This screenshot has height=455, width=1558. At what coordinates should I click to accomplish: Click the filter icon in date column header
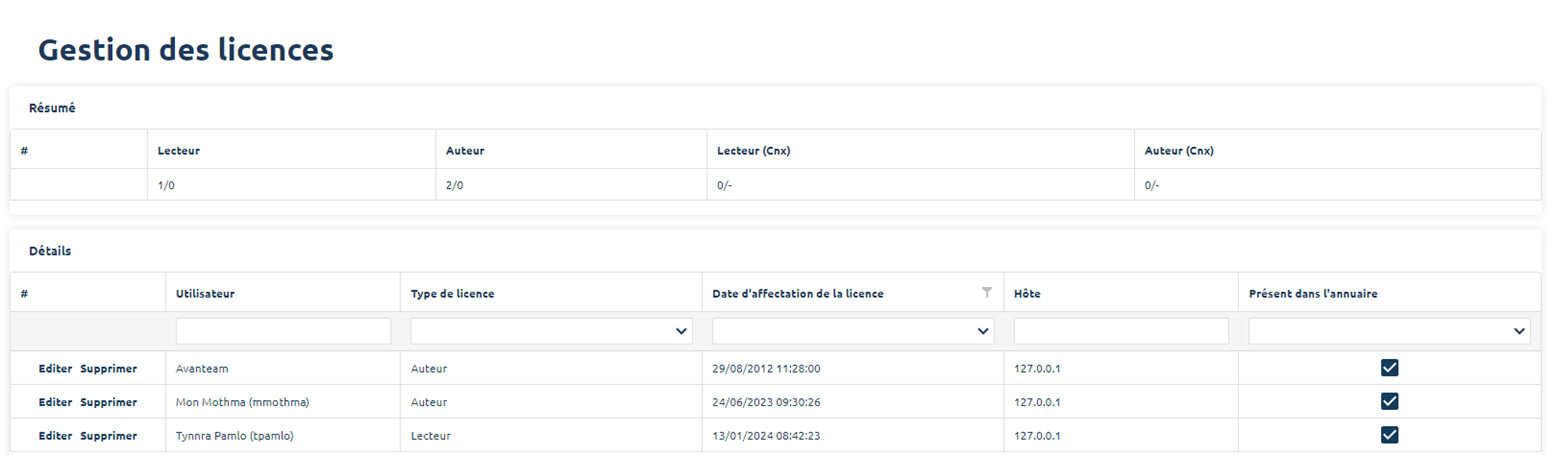987,292
